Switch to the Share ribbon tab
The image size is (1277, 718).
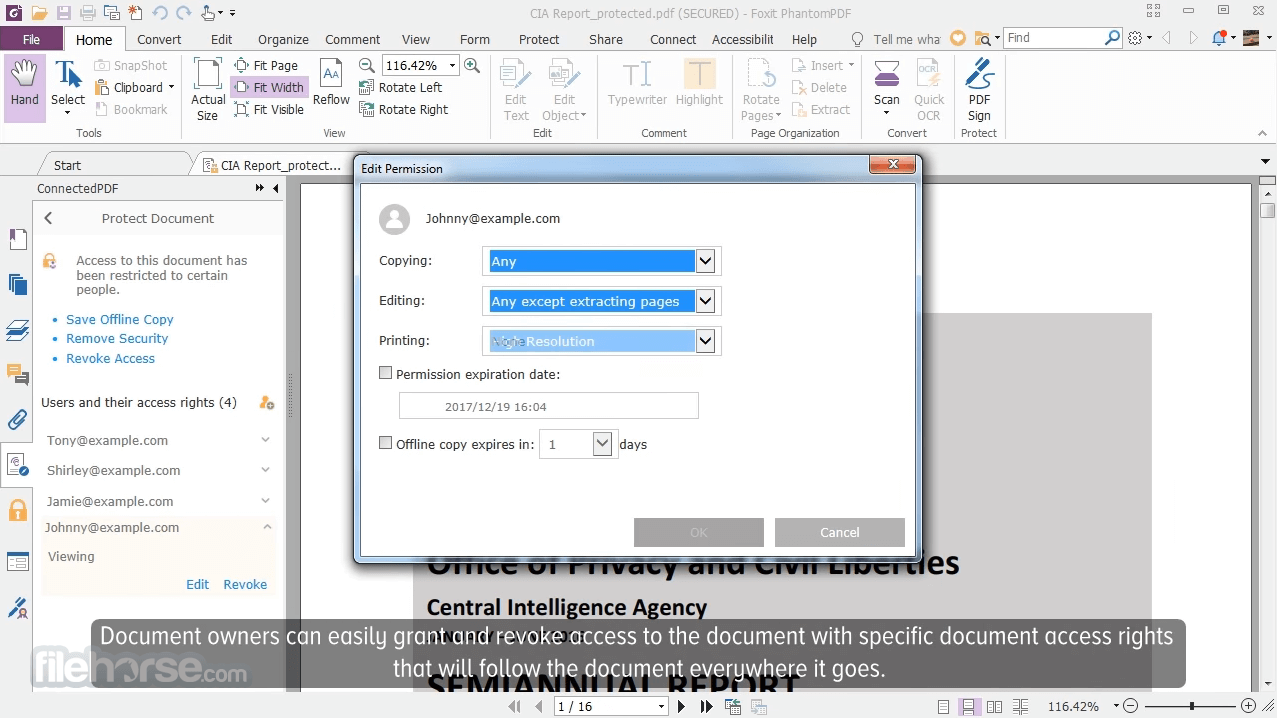coord(606,39)
